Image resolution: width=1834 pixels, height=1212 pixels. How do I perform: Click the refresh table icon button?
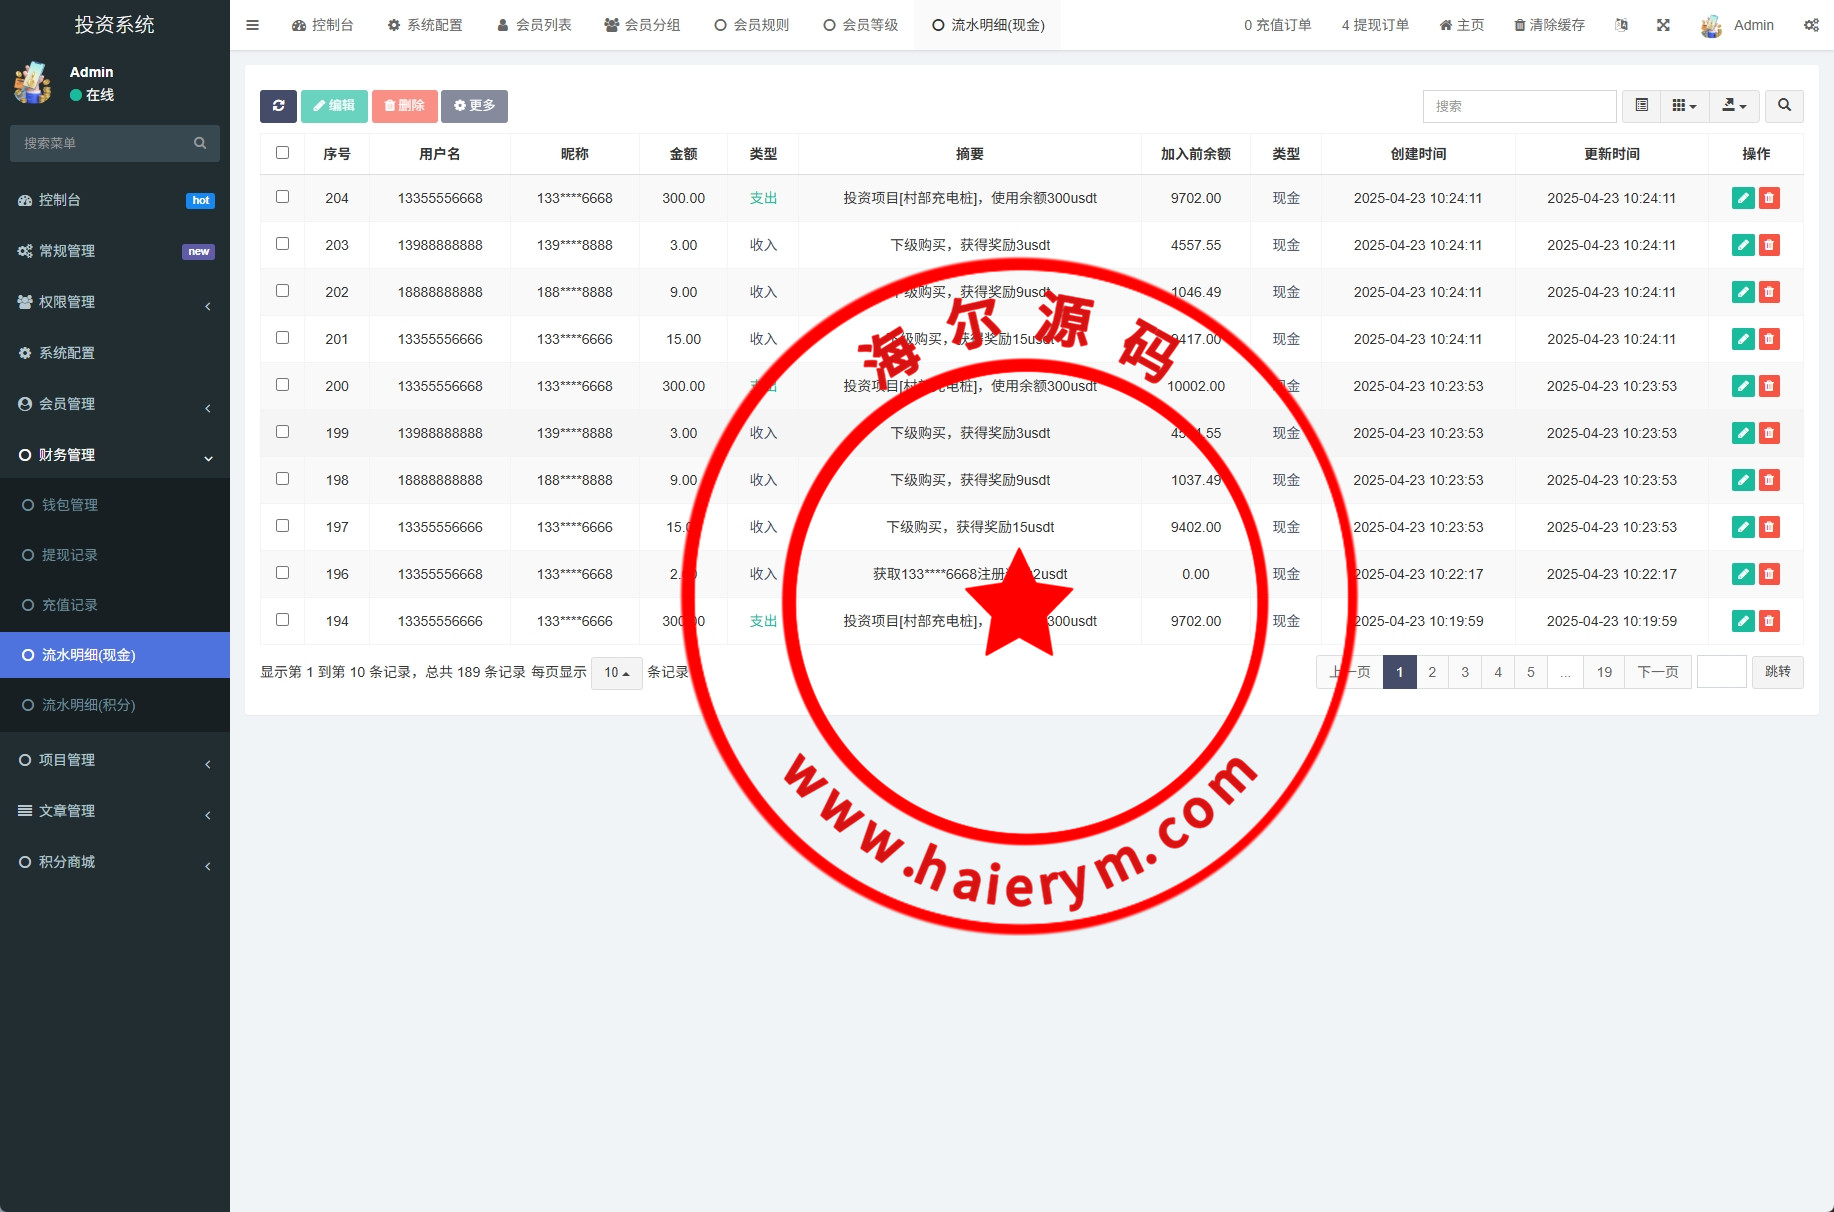[x=278, y=106]
